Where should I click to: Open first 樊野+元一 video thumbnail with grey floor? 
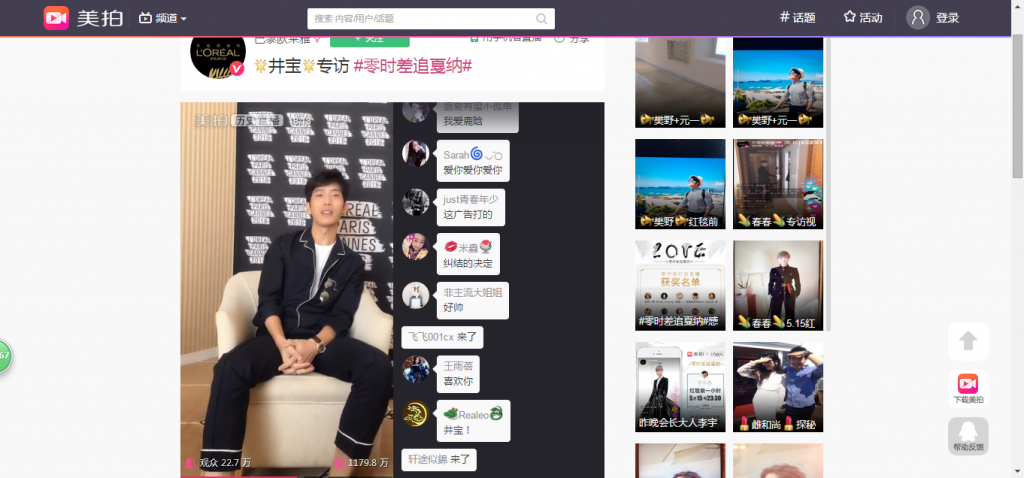point(680,82)
